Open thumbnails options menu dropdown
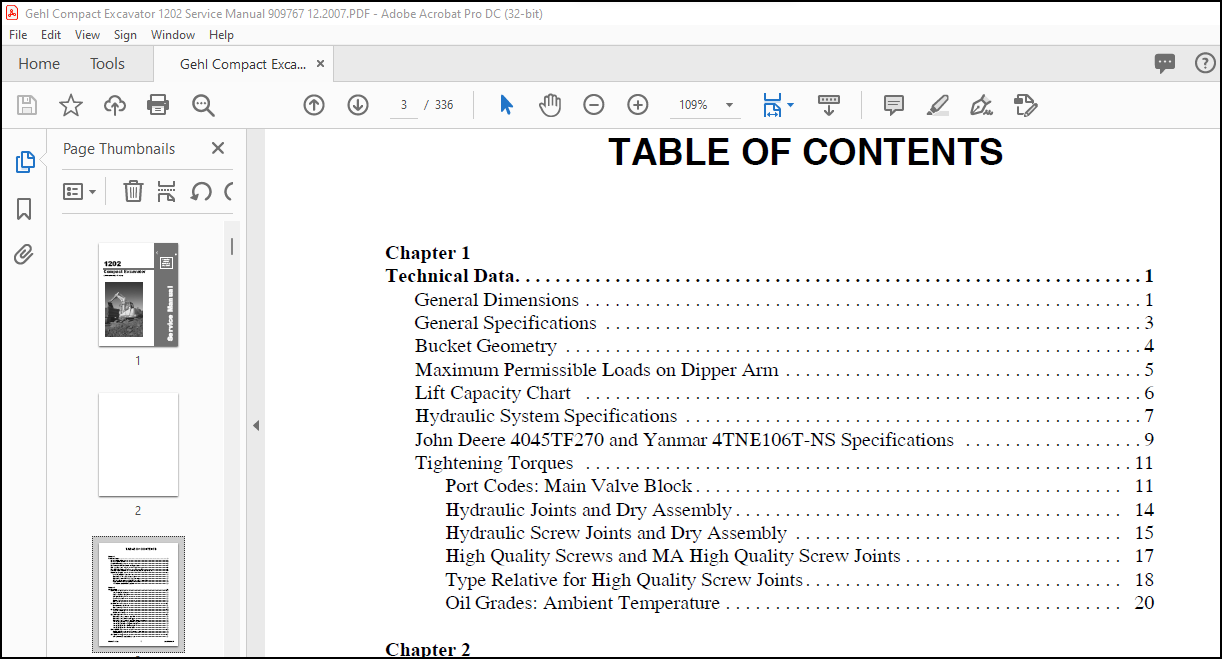 click(x=79, y=191)
